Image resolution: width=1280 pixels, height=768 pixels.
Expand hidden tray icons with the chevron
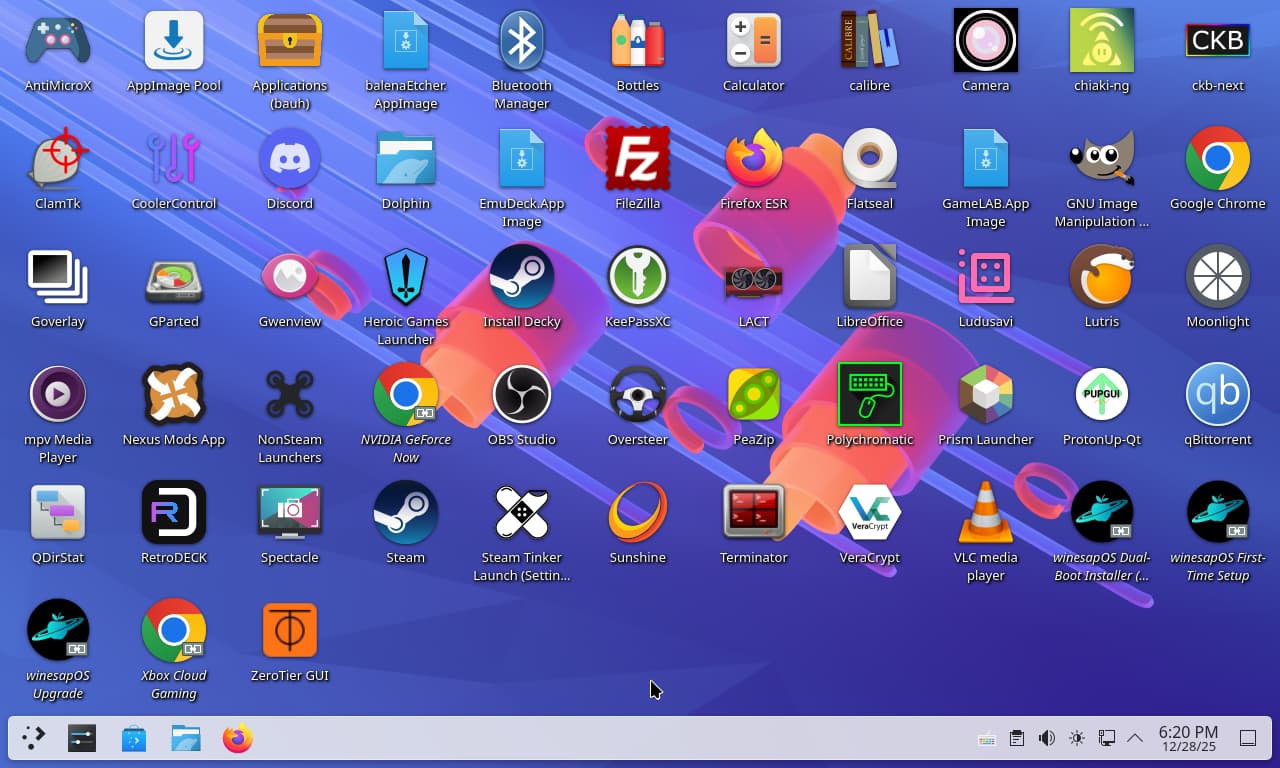click(1135, 738)
